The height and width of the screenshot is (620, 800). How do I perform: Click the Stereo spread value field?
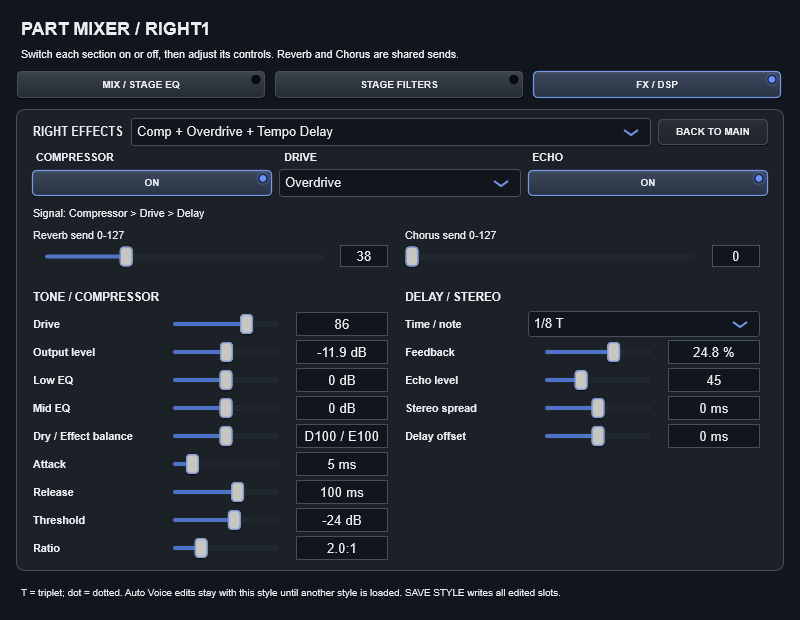(x=714, y=408)
